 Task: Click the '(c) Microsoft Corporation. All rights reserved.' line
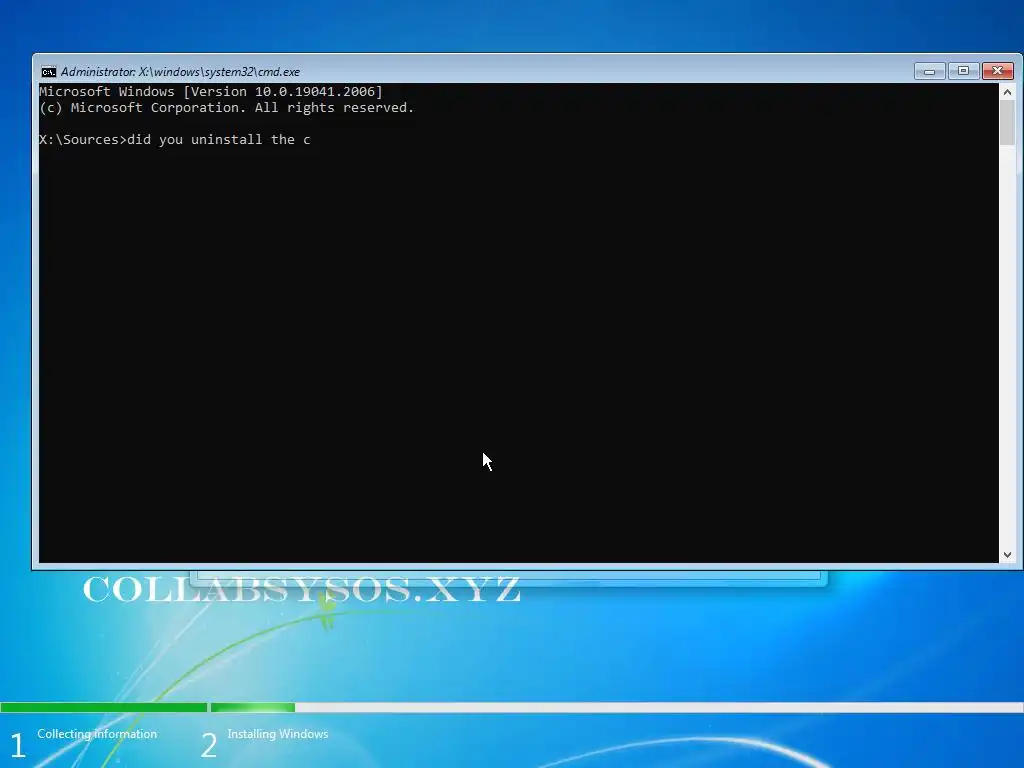click(x=227, y=108)
